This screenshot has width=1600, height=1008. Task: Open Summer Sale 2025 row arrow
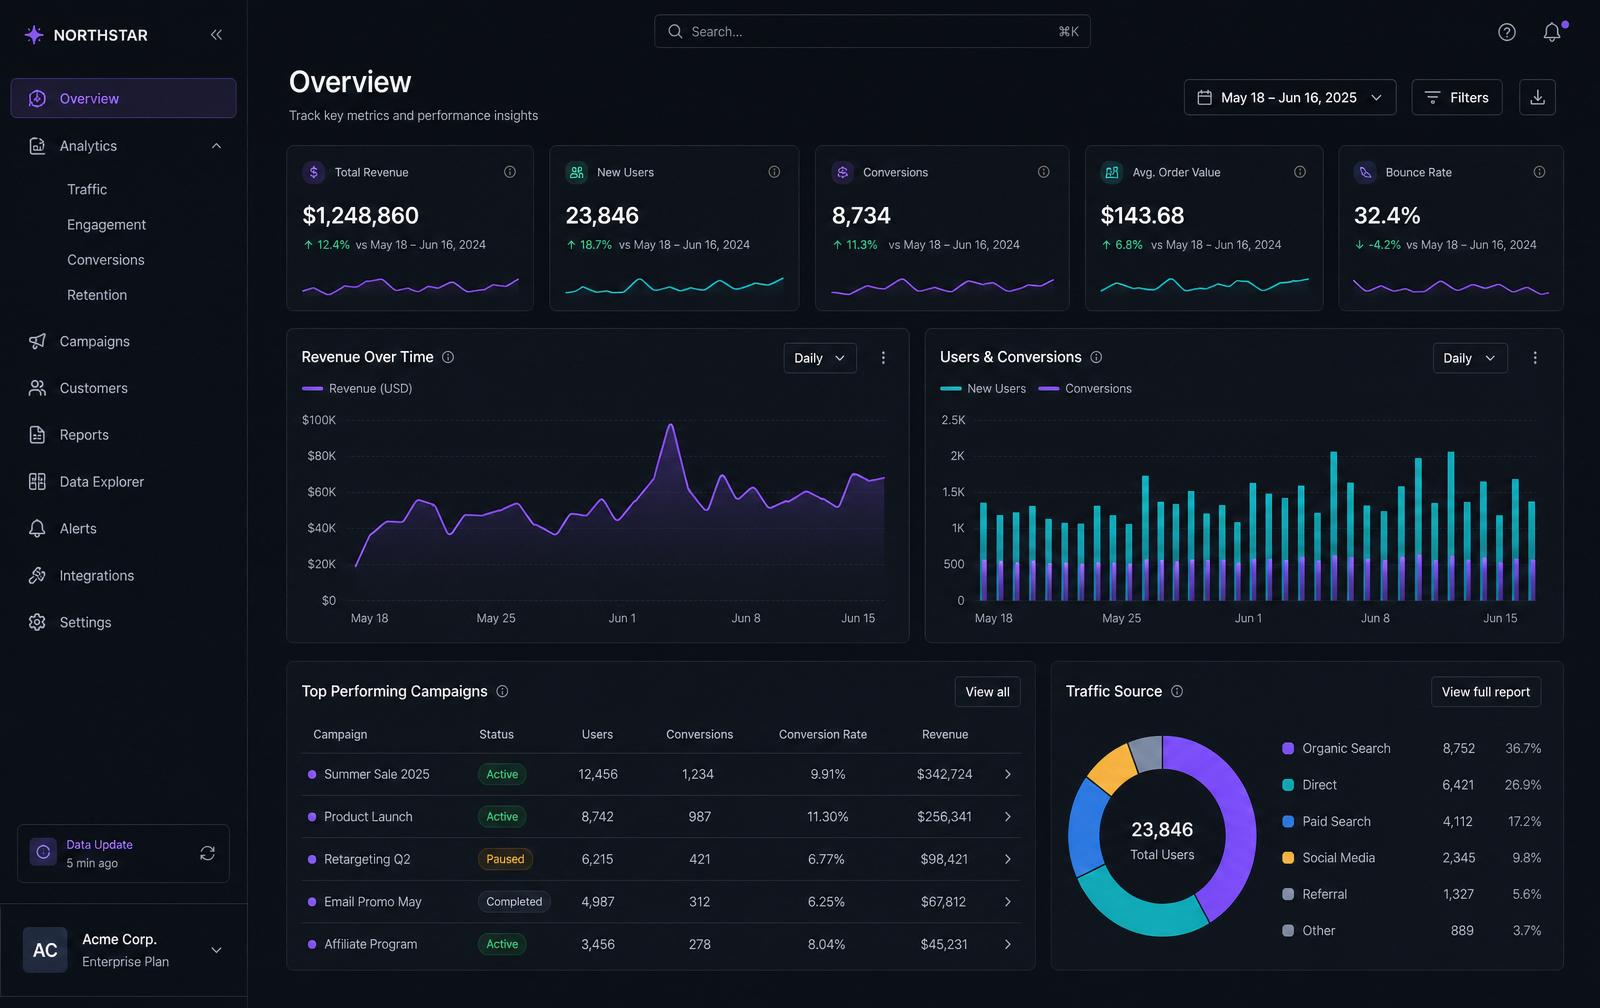click(1007, 774)
